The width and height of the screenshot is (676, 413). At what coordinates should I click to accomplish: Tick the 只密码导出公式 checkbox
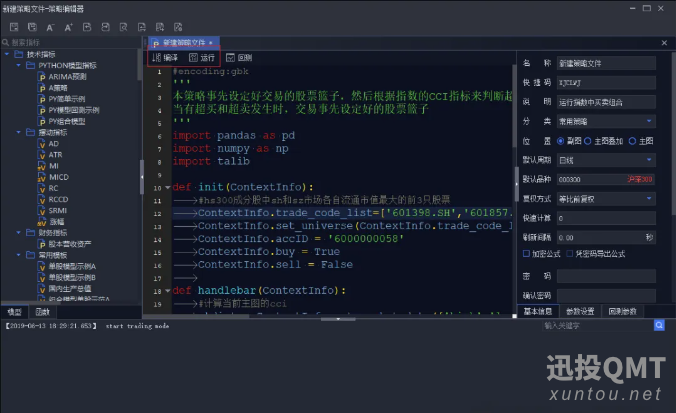[570, 254]
